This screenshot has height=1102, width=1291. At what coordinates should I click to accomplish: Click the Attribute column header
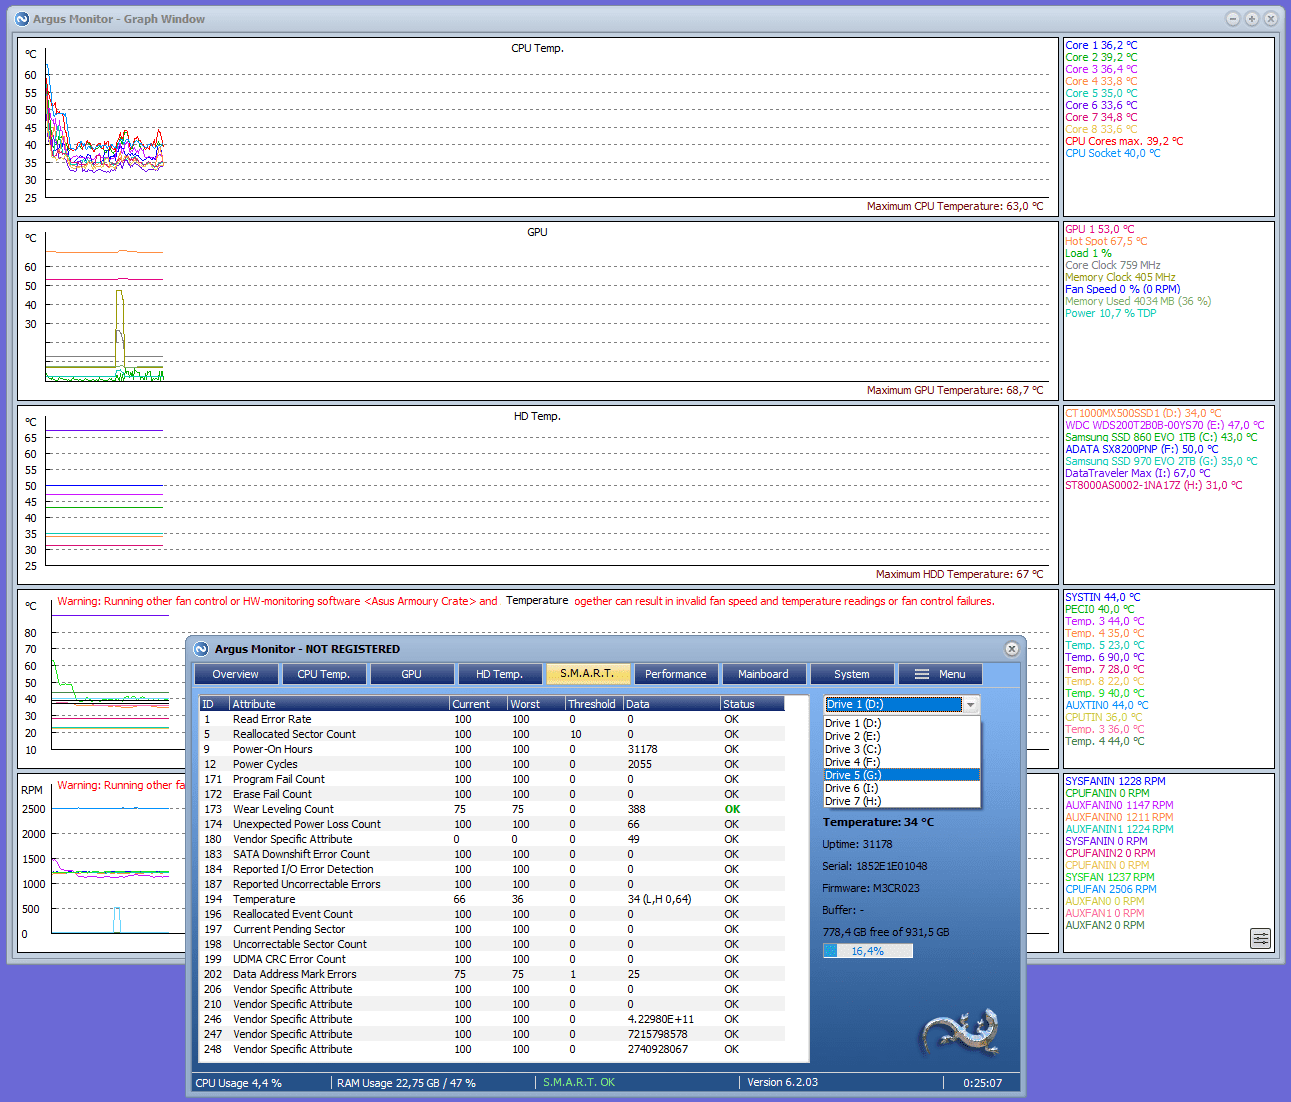point(340,704)
